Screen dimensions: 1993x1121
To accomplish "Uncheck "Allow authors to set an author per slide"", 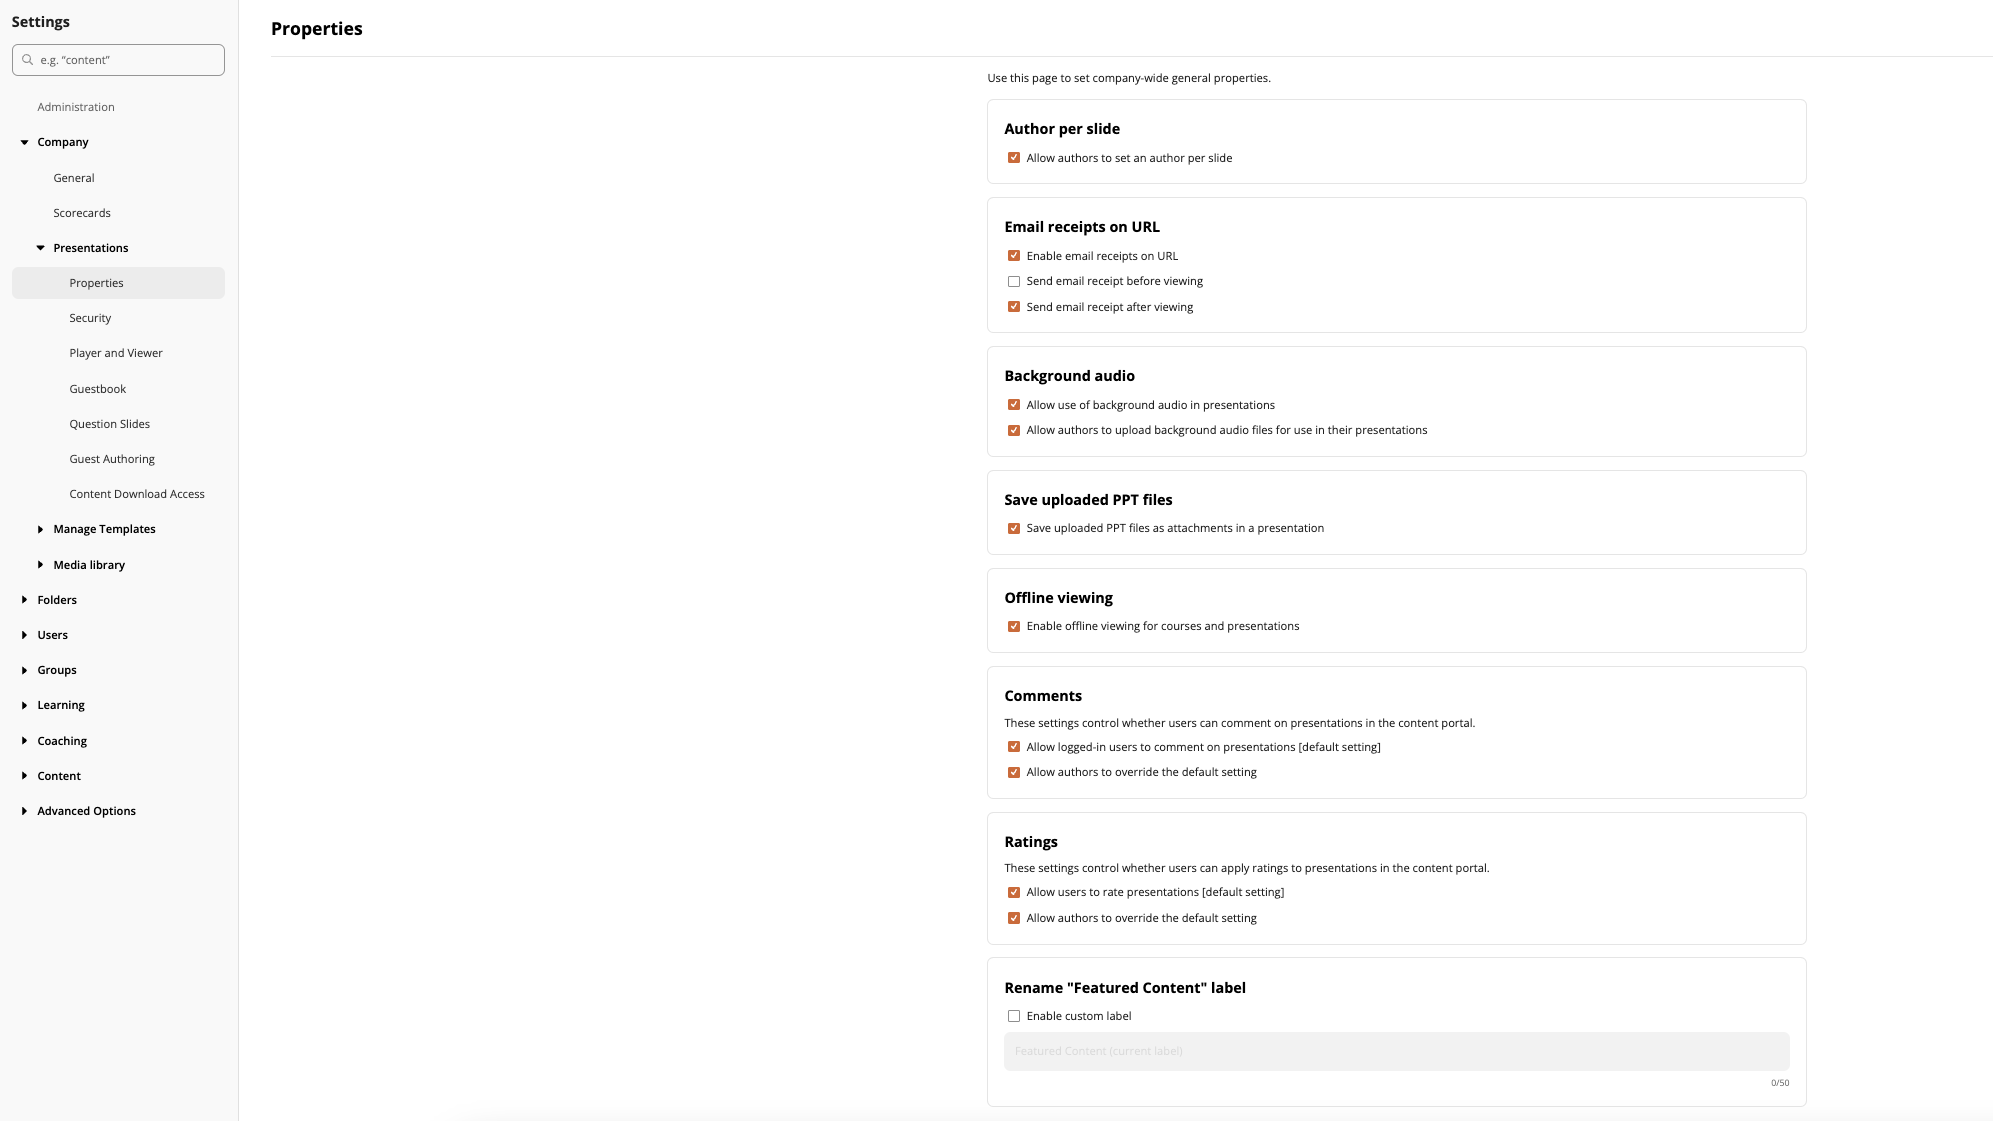I will (1013, 157).
